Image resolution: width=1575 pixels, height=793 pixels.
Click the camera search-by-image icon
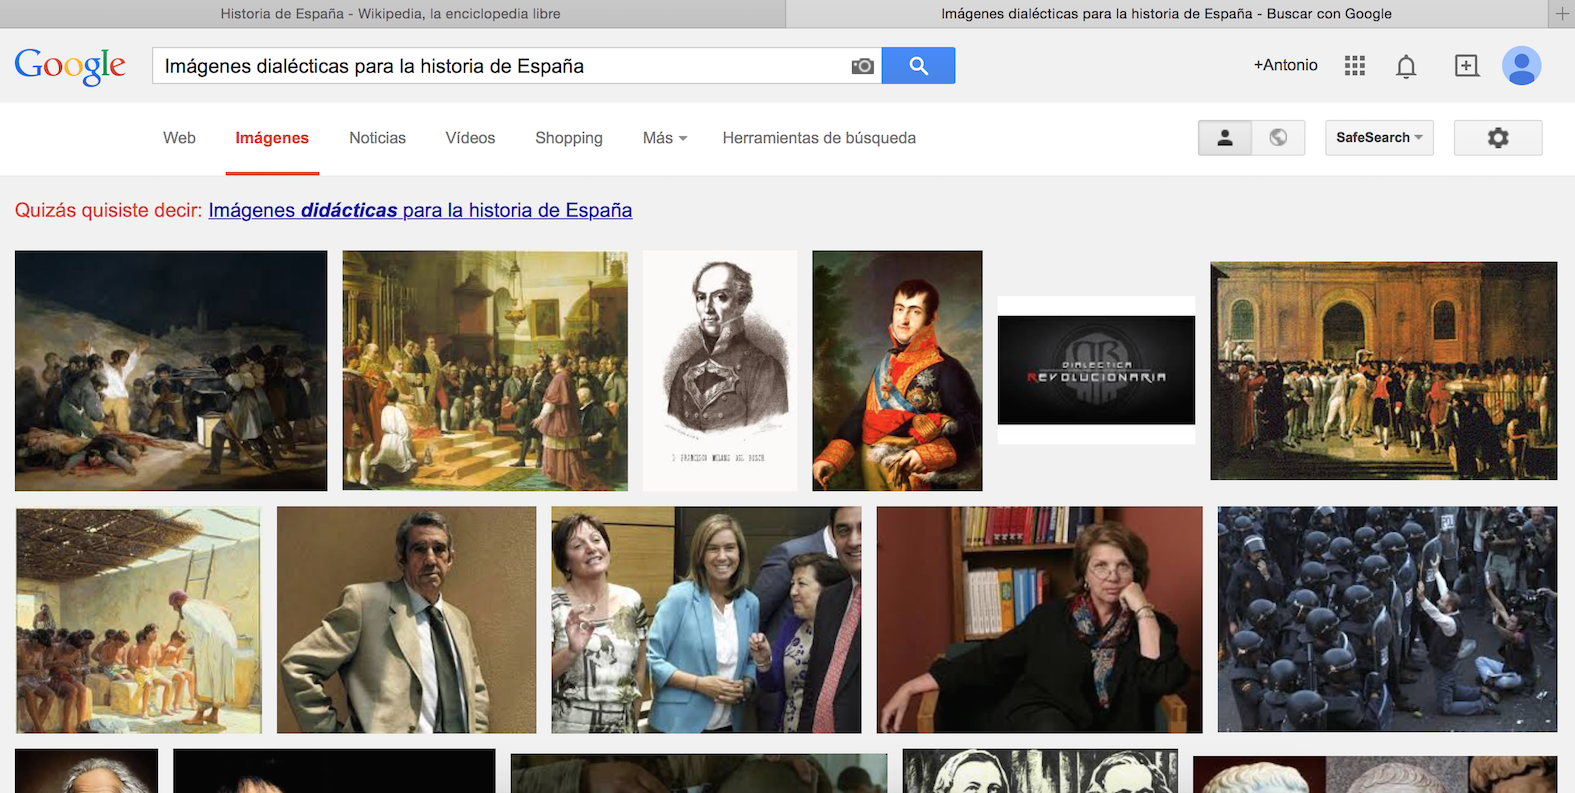click(862, 66)
